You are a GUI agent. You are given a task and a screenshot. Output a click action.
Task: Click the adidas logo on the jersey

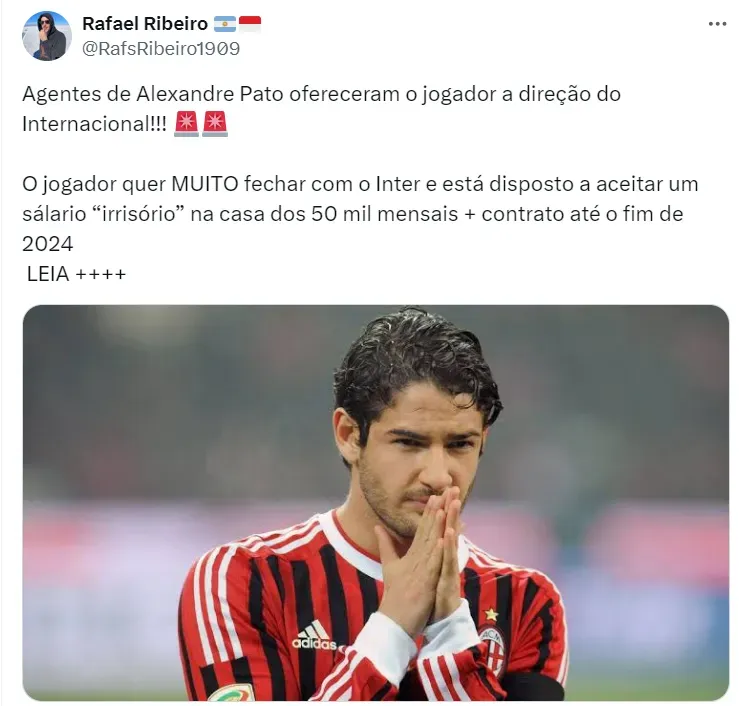coord(314,636)
